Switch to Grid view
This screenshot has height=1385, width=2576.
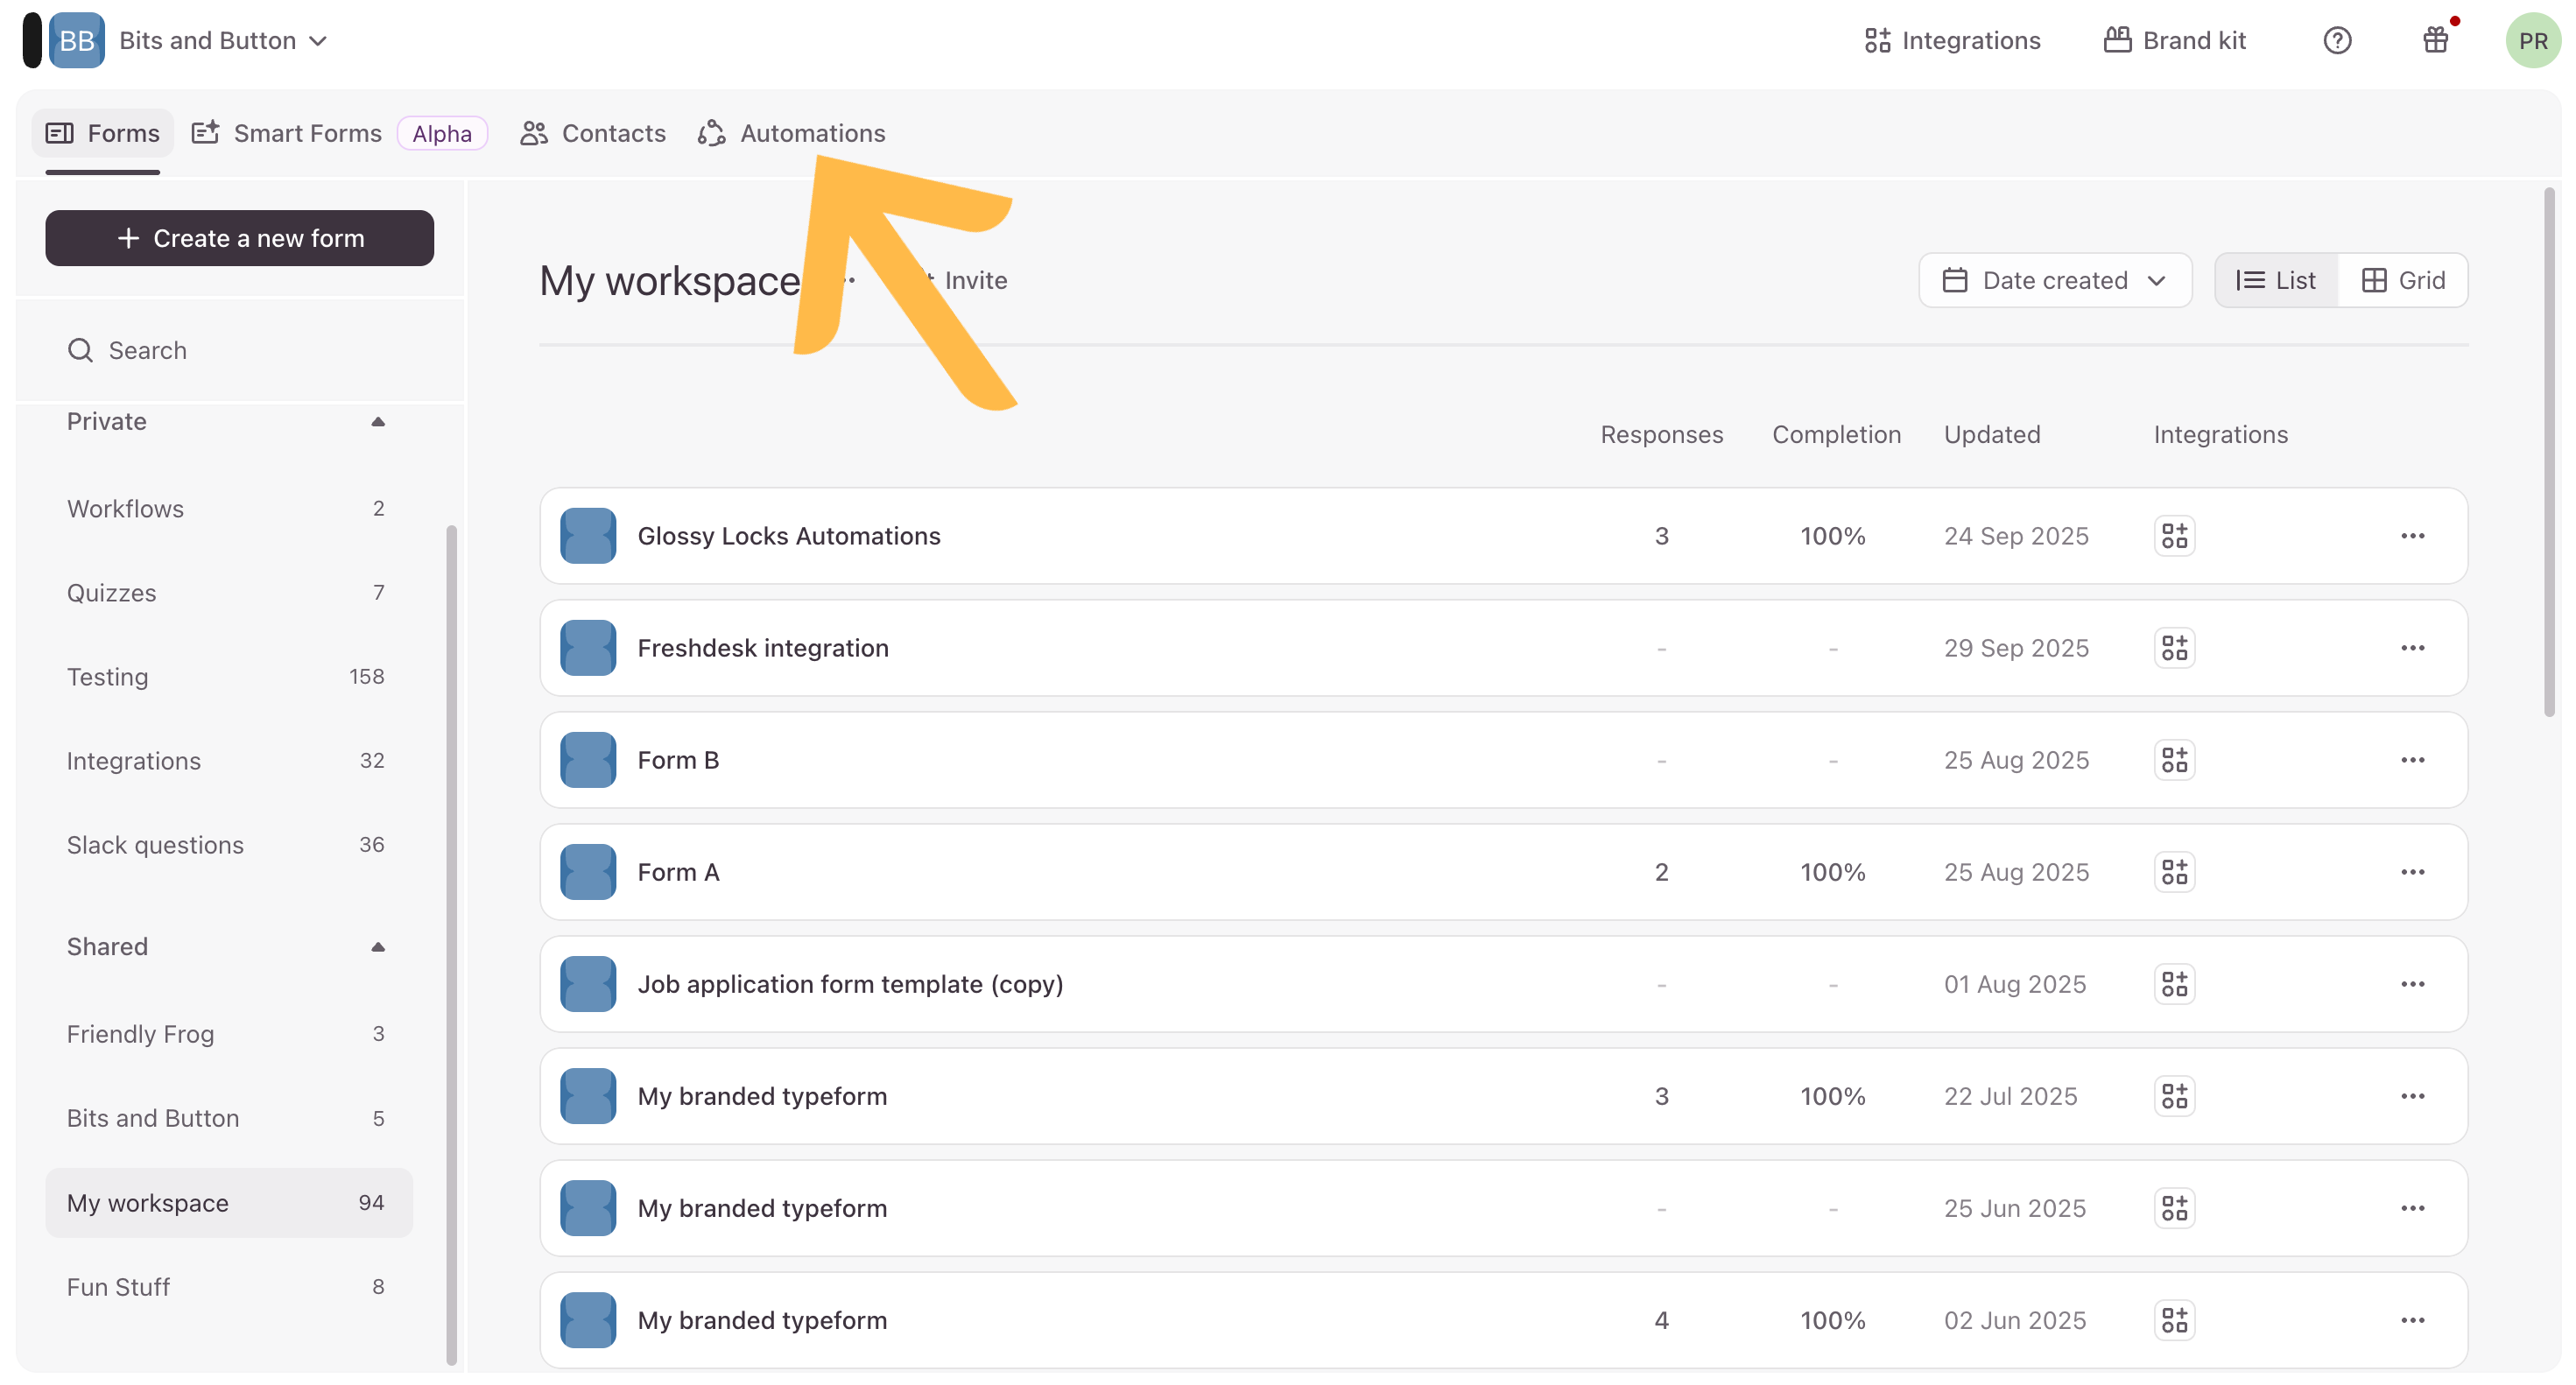[x=2403, y=280]
